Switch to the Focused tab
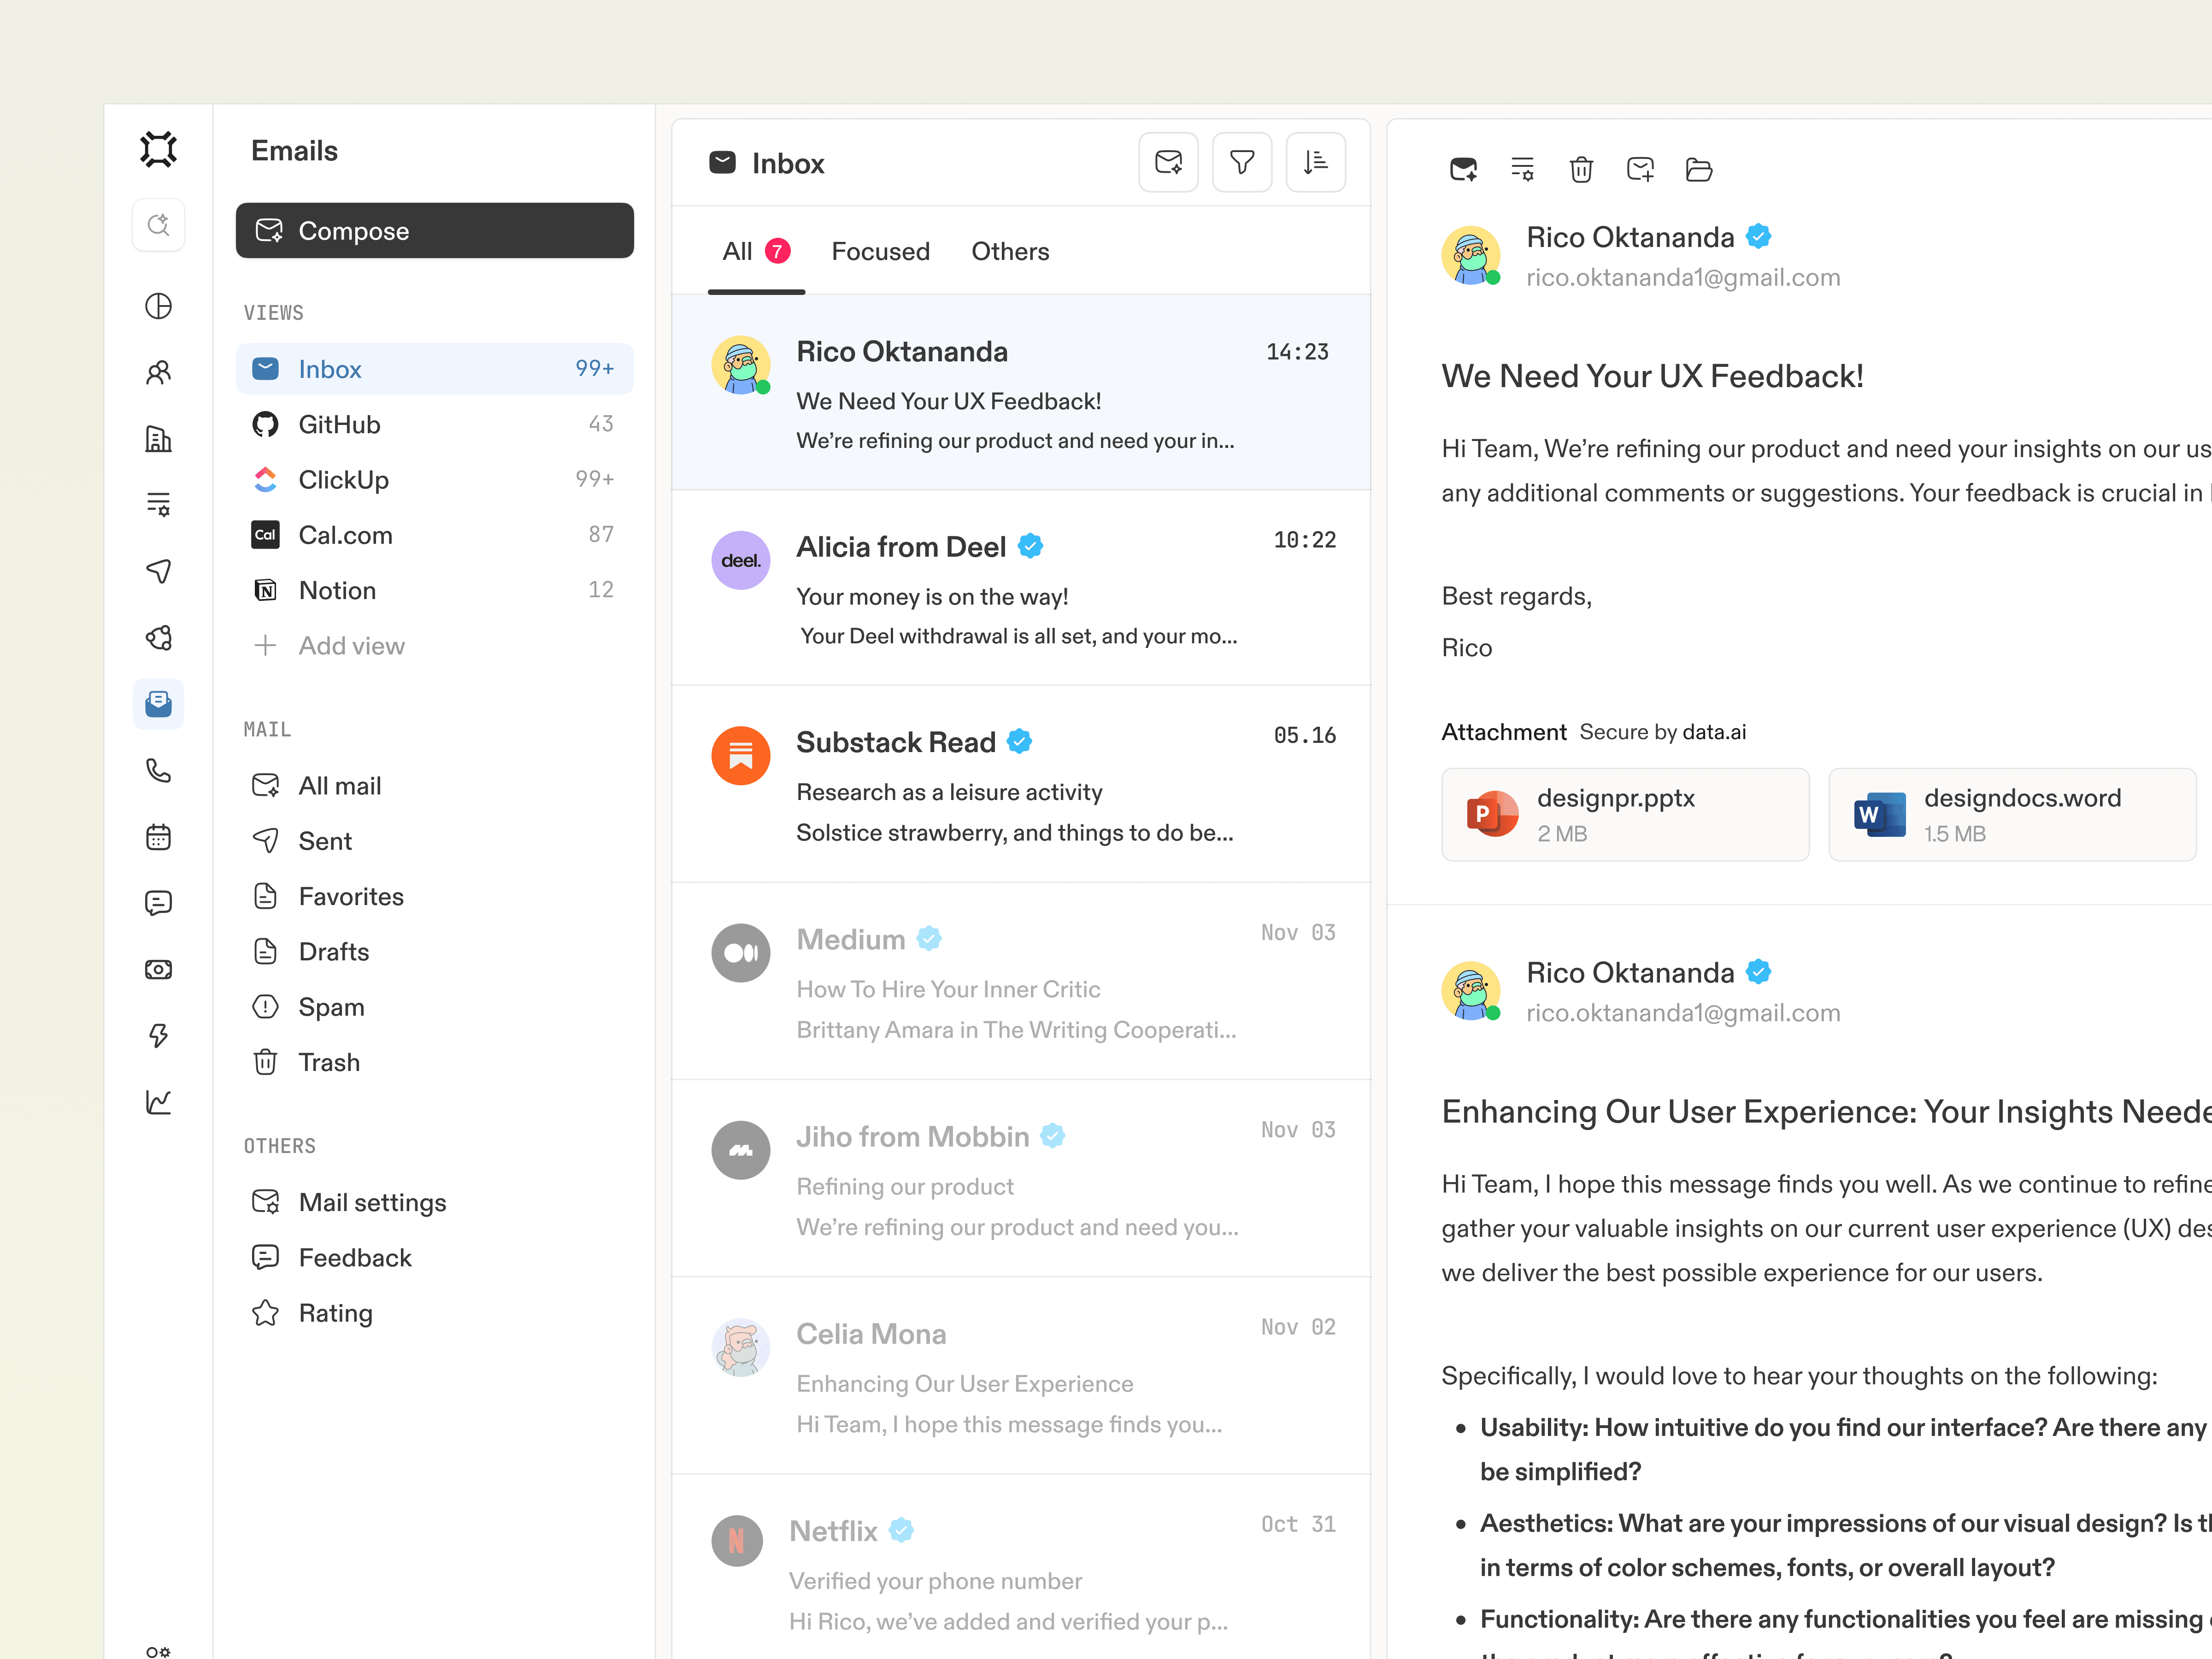Viewport: 2212px width, 1659px height. [880, 251]
